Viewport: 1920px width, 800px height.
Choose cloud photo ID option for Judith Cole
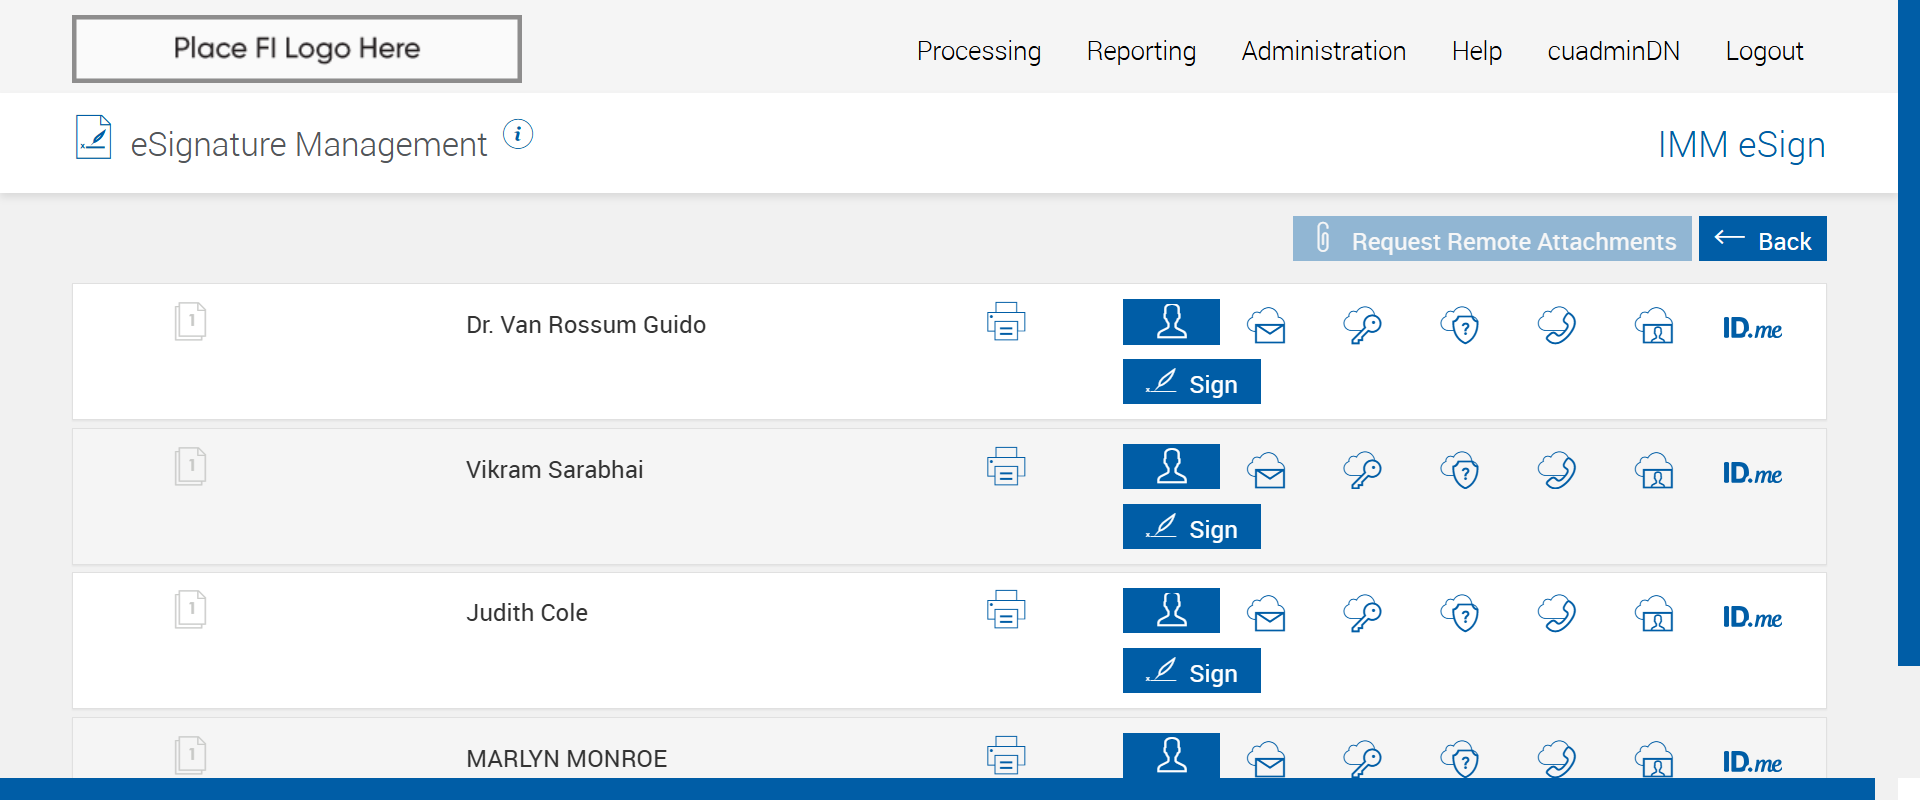point(1655,613)
